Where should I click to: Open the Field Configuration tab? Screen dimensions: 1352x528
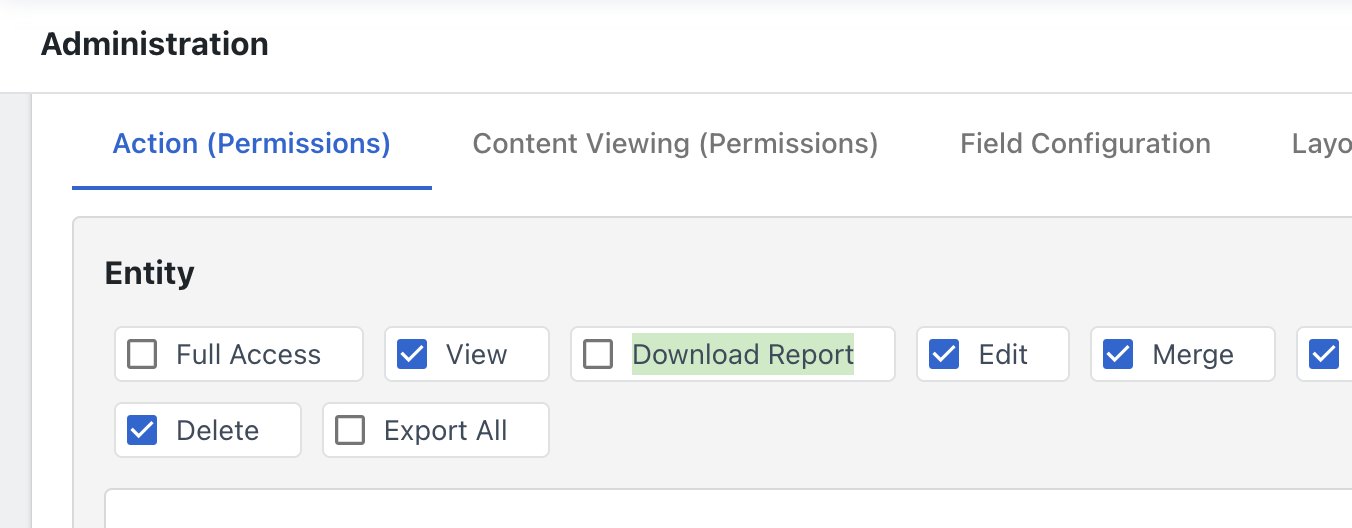tap(1086, 144)
